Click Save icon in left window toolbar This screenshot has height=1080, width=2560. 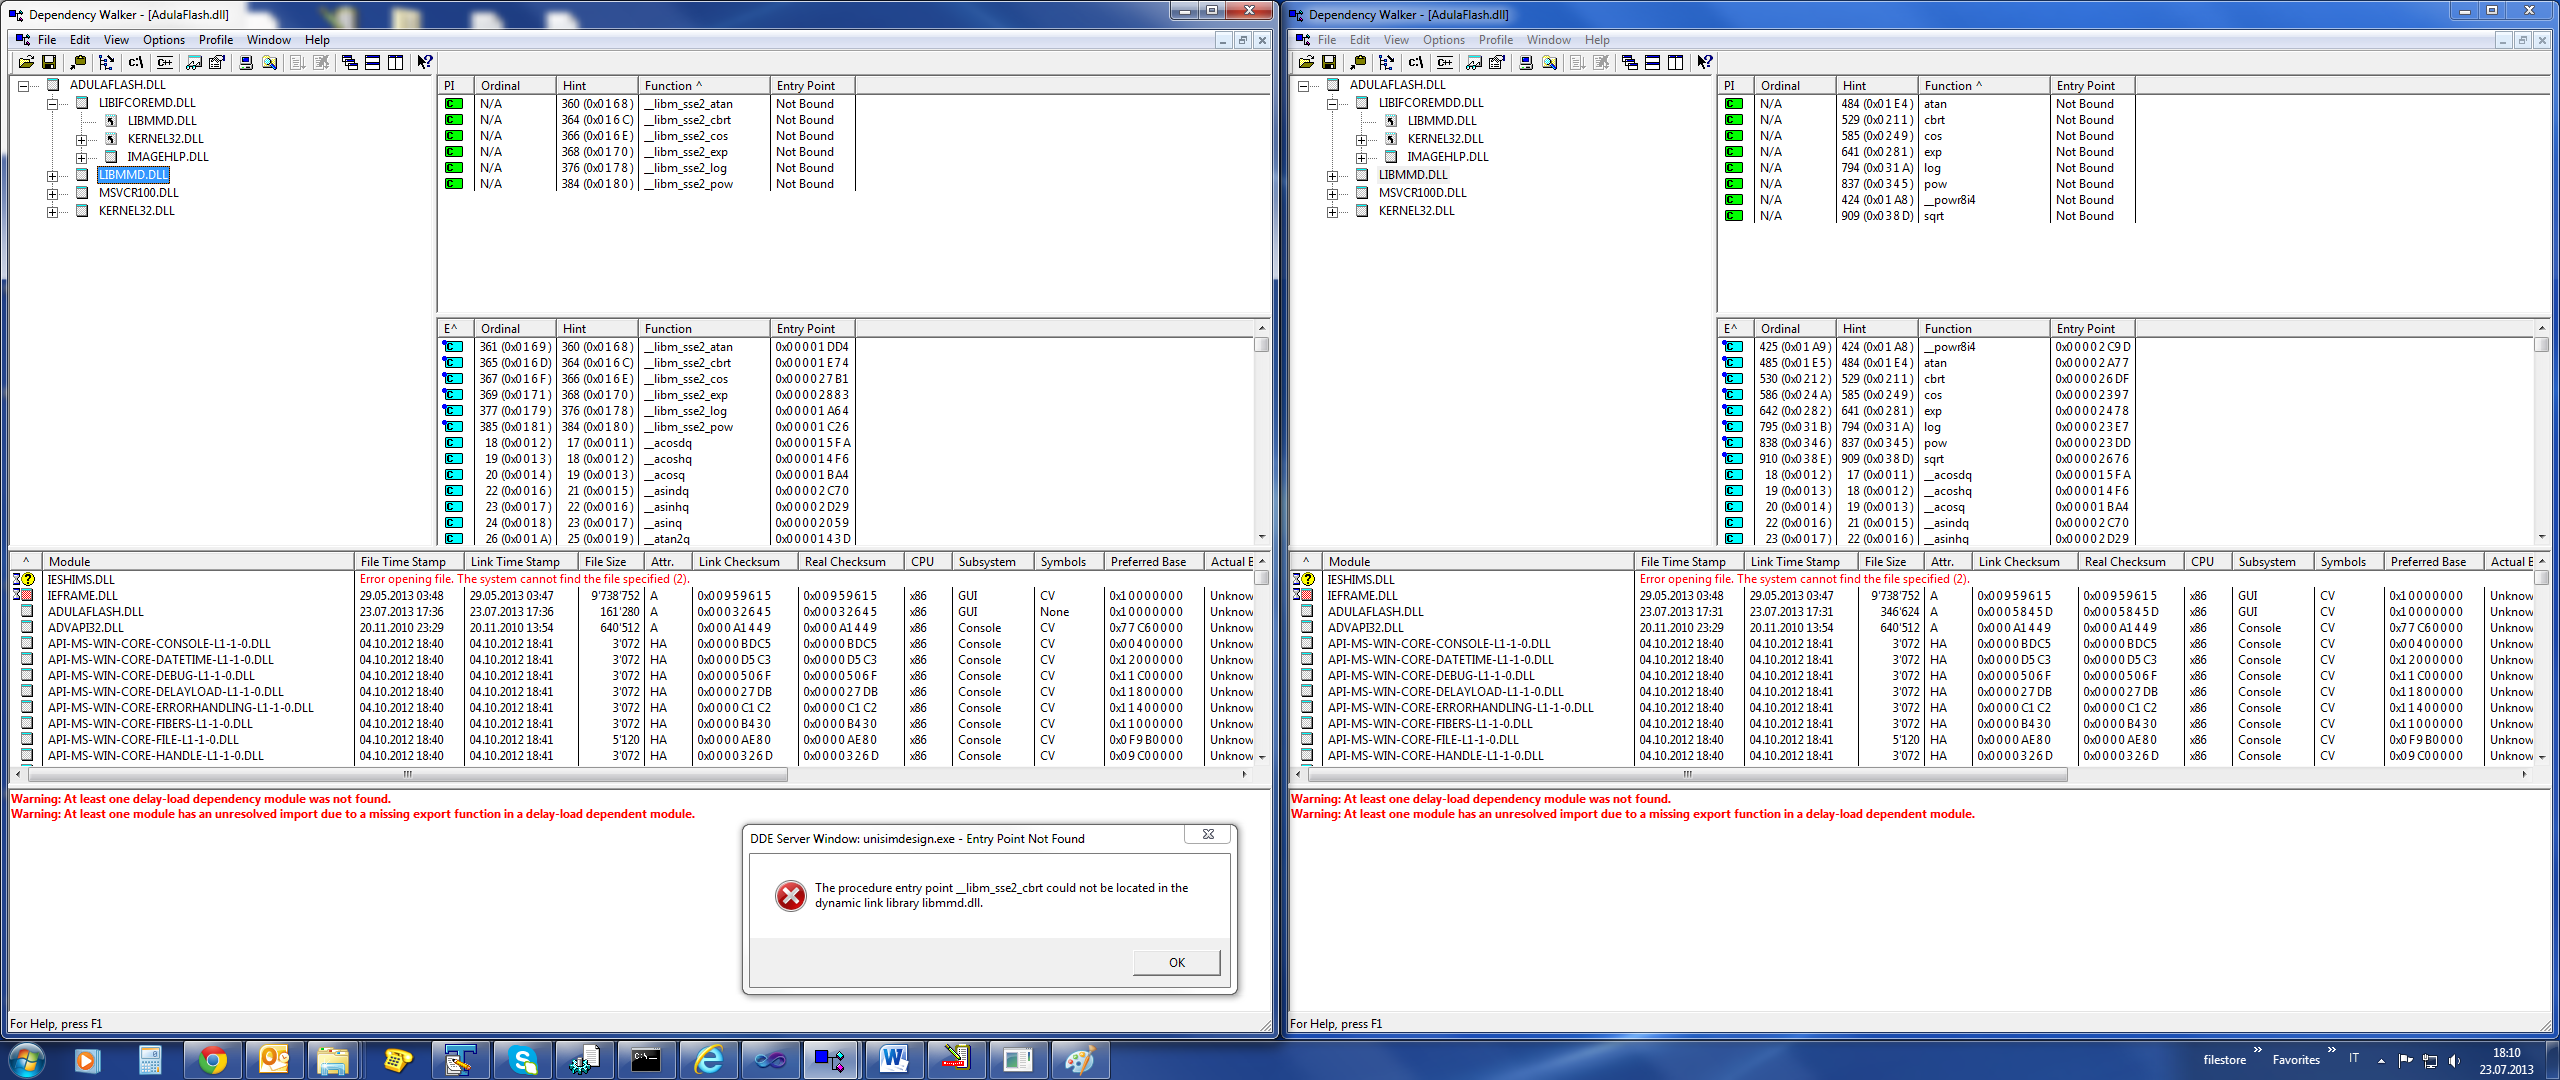(x=48, y=62)
